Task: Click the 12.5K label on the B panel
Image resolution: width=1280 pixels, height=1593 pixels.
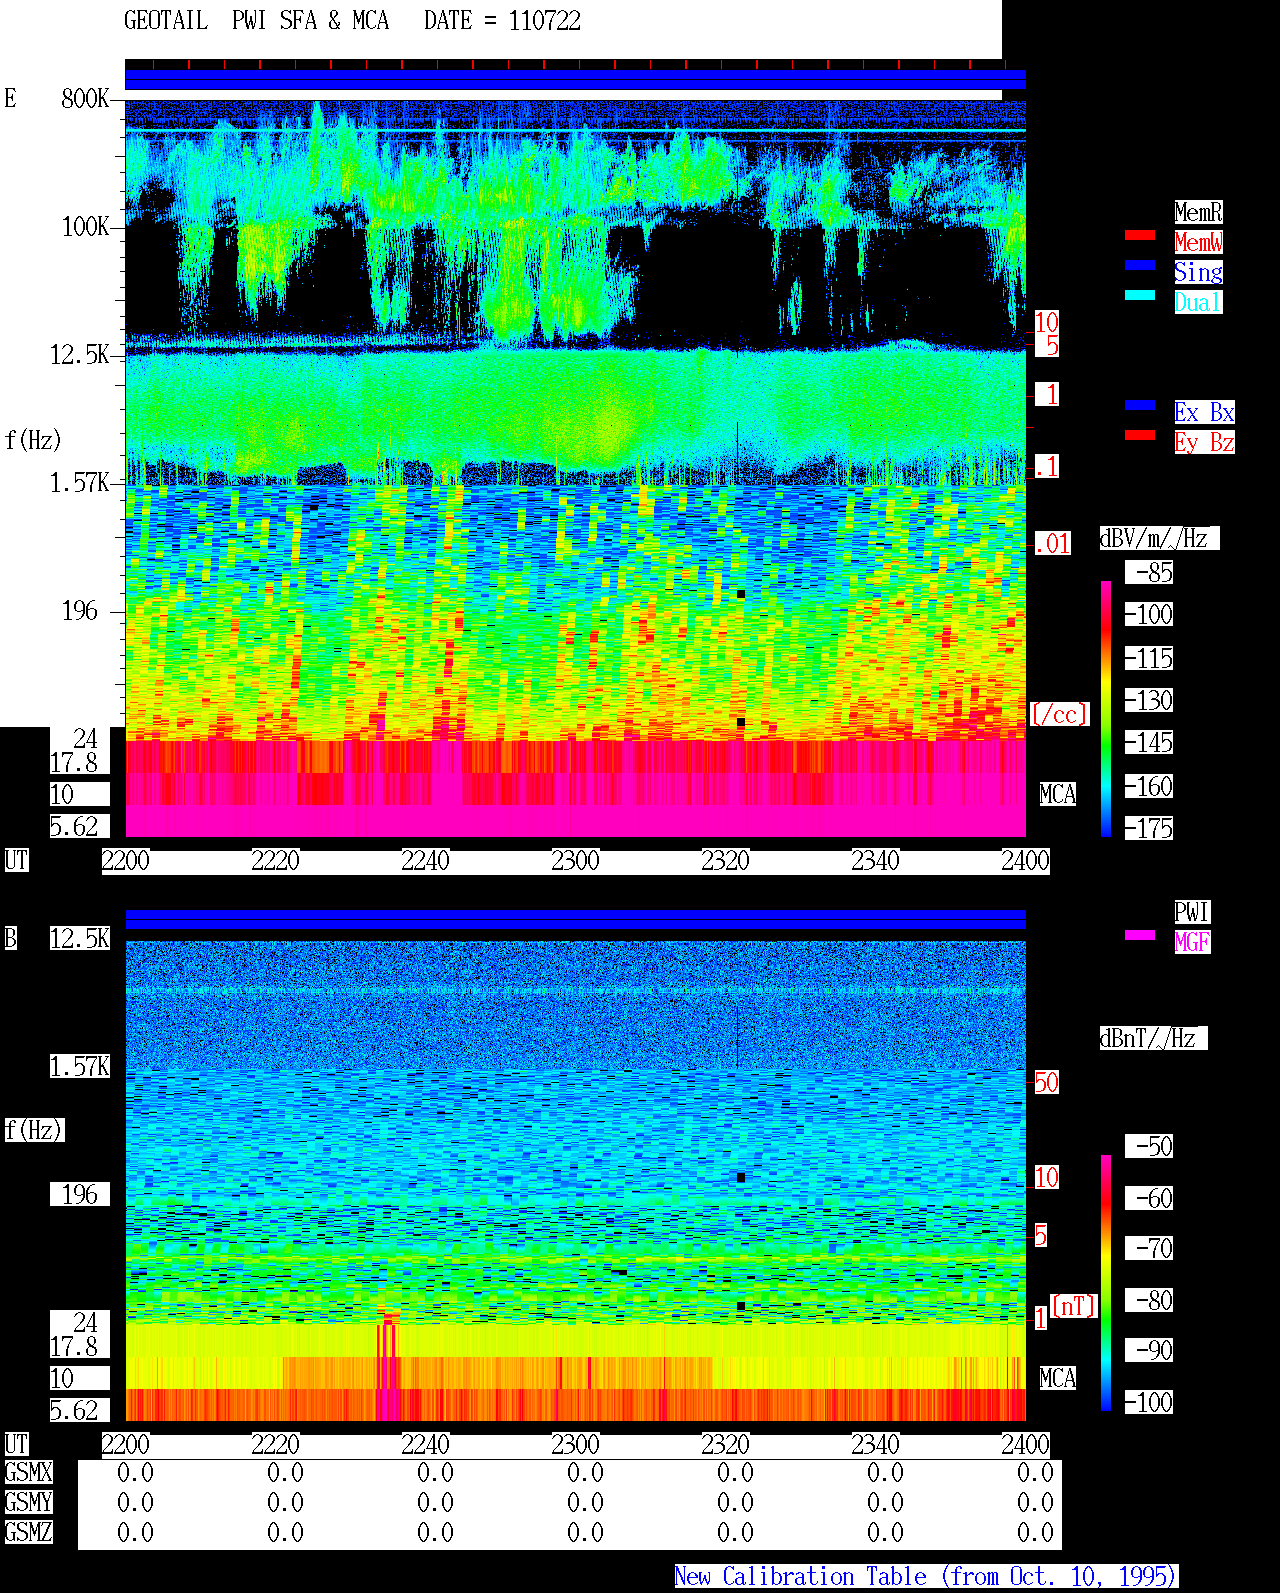Action: coord(80,938)
